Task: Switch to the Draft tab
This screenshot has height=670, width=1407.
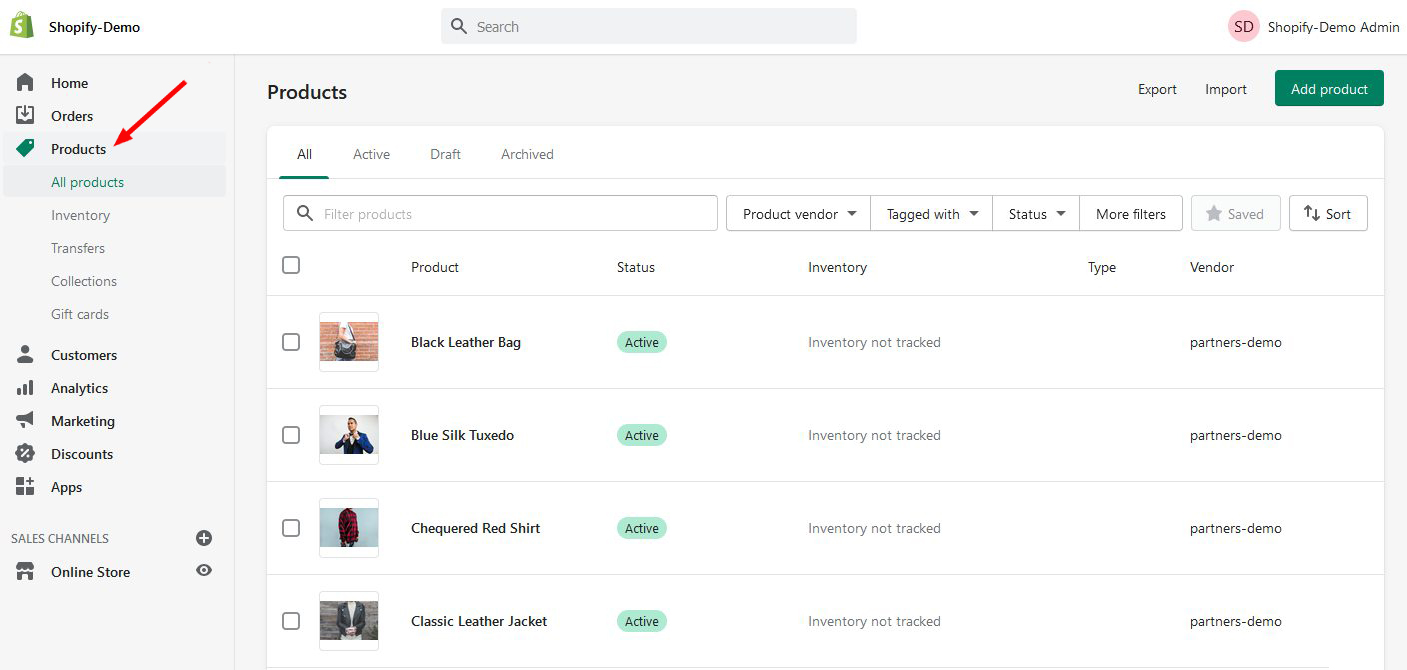Action: point(445,154)
